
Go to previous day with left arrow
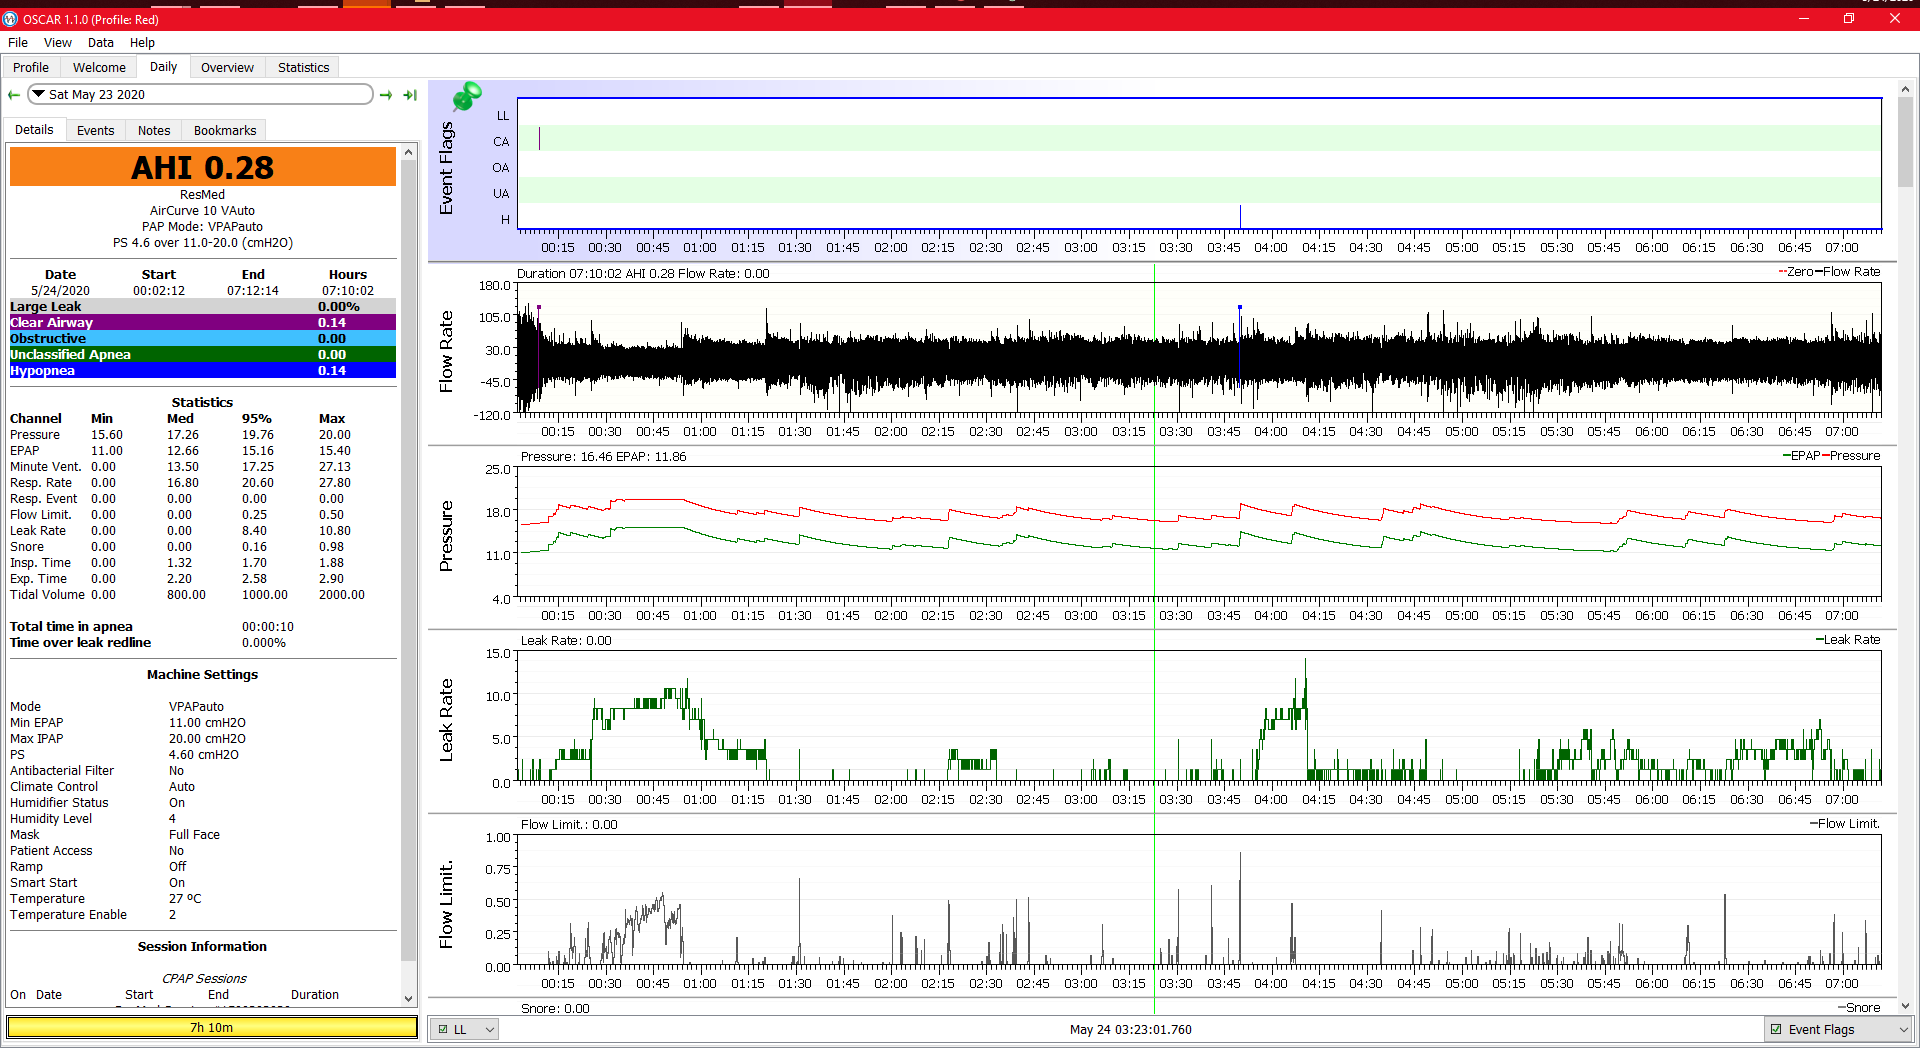click(x=14, y=95)
